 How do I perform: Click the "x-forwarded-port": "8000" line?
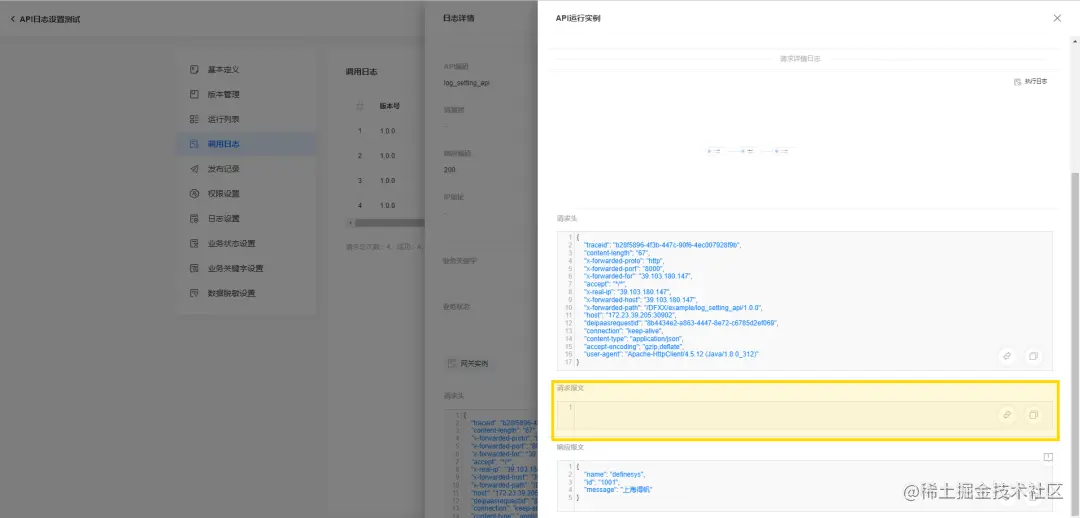point(624,268)
